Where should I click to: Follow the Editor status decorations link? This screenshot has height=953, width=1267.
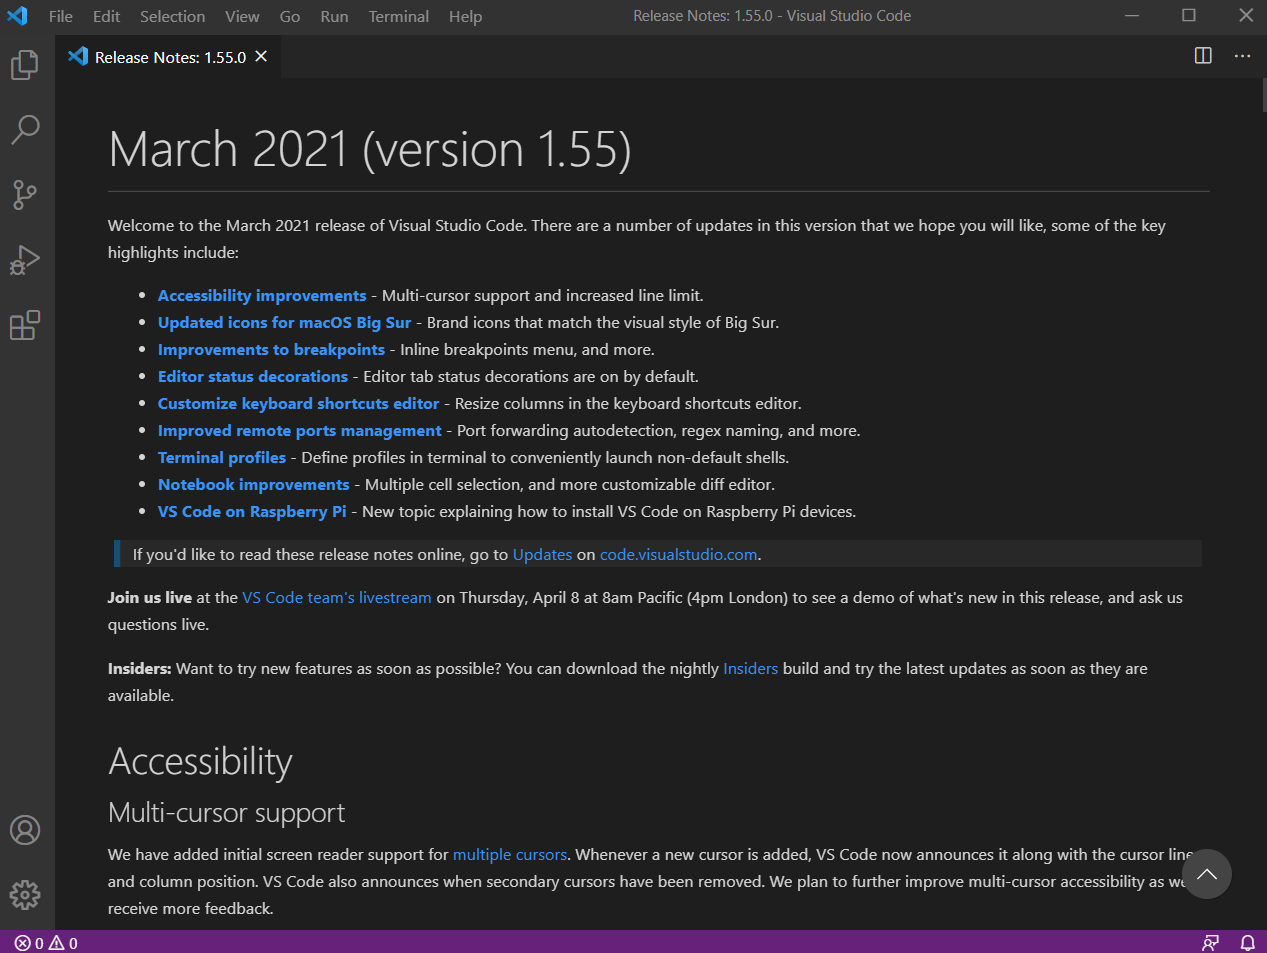253,377
